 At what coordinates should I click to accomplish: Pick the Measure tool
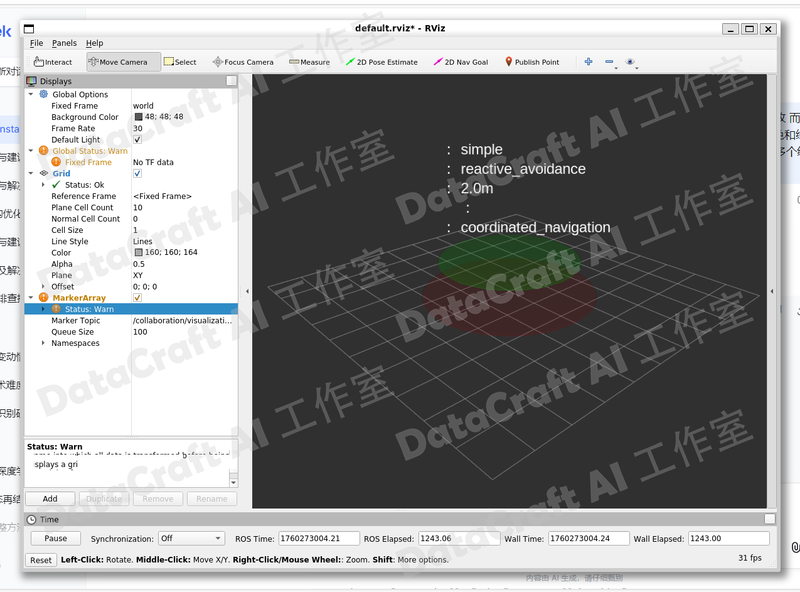pyautogui.click(x=309, y=62)
